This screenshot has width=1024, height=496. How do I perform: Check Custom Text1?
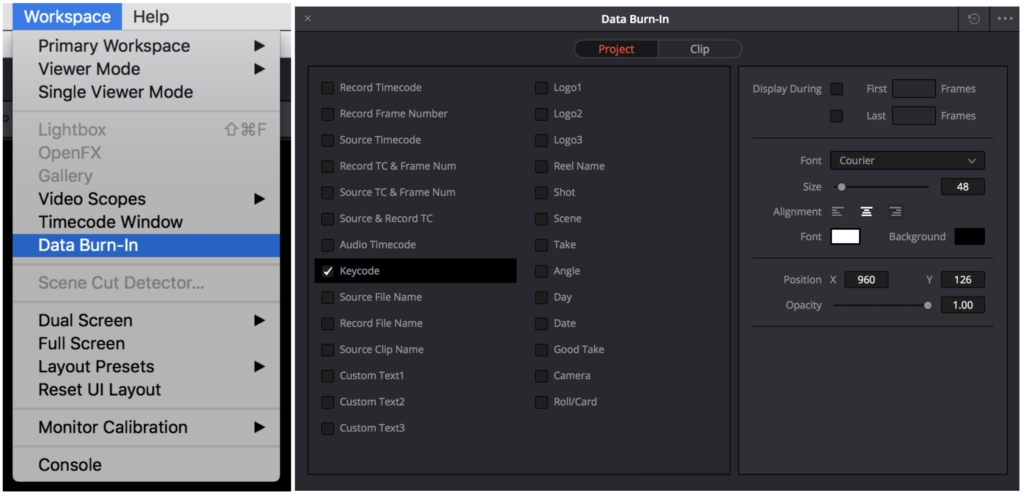(x=327, y=376)
